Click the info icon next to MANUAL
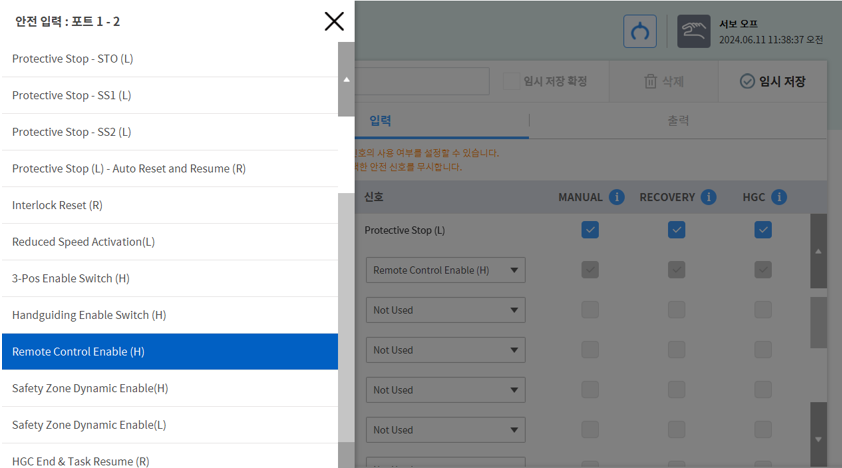 [x=617, y=197]
